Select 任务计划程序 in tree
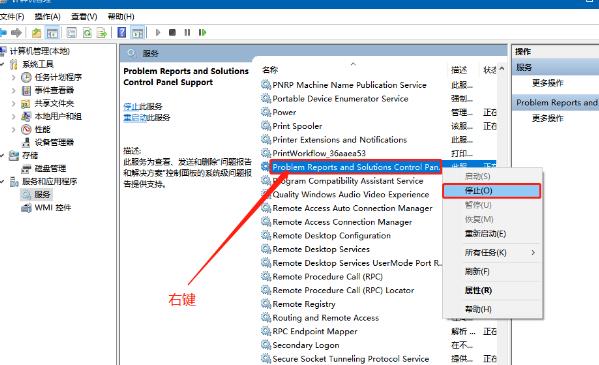Screen dimensions: 599x365 click(x=58, y=77)
